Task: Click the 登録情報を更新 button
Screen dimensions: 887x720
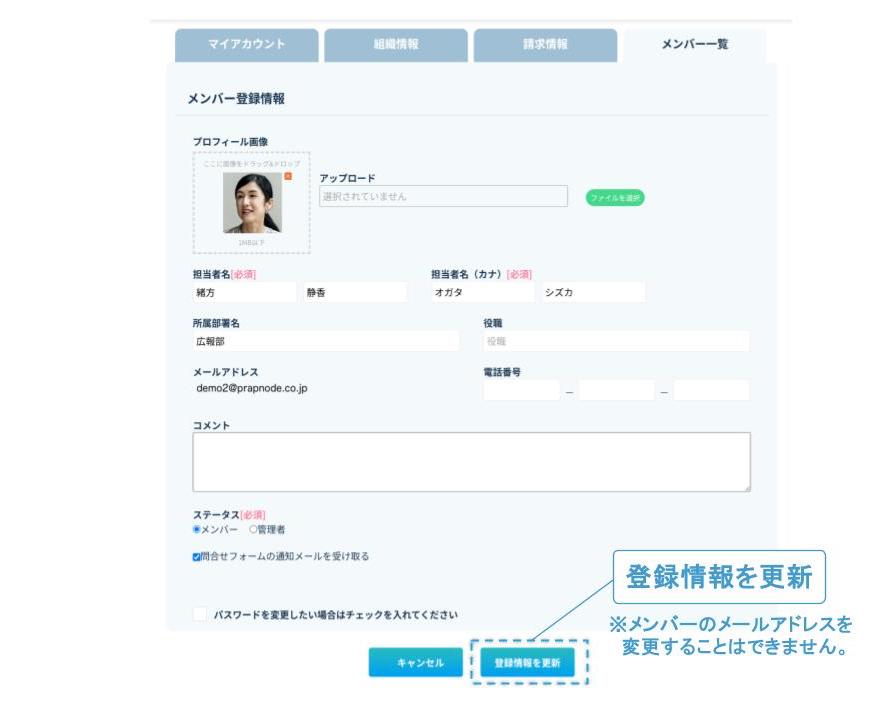Action: (x=528, y=663)
